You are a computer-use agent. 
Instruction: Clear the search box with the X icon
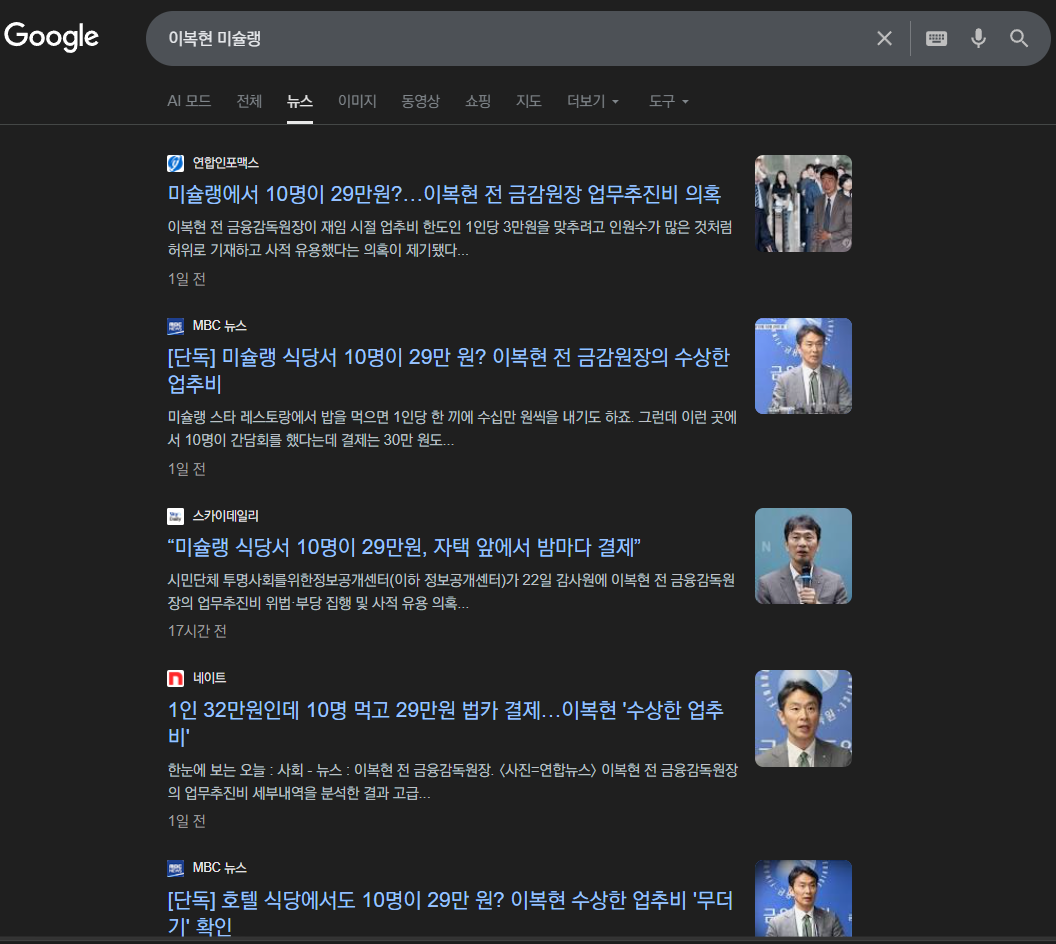[x=884, y=38]
